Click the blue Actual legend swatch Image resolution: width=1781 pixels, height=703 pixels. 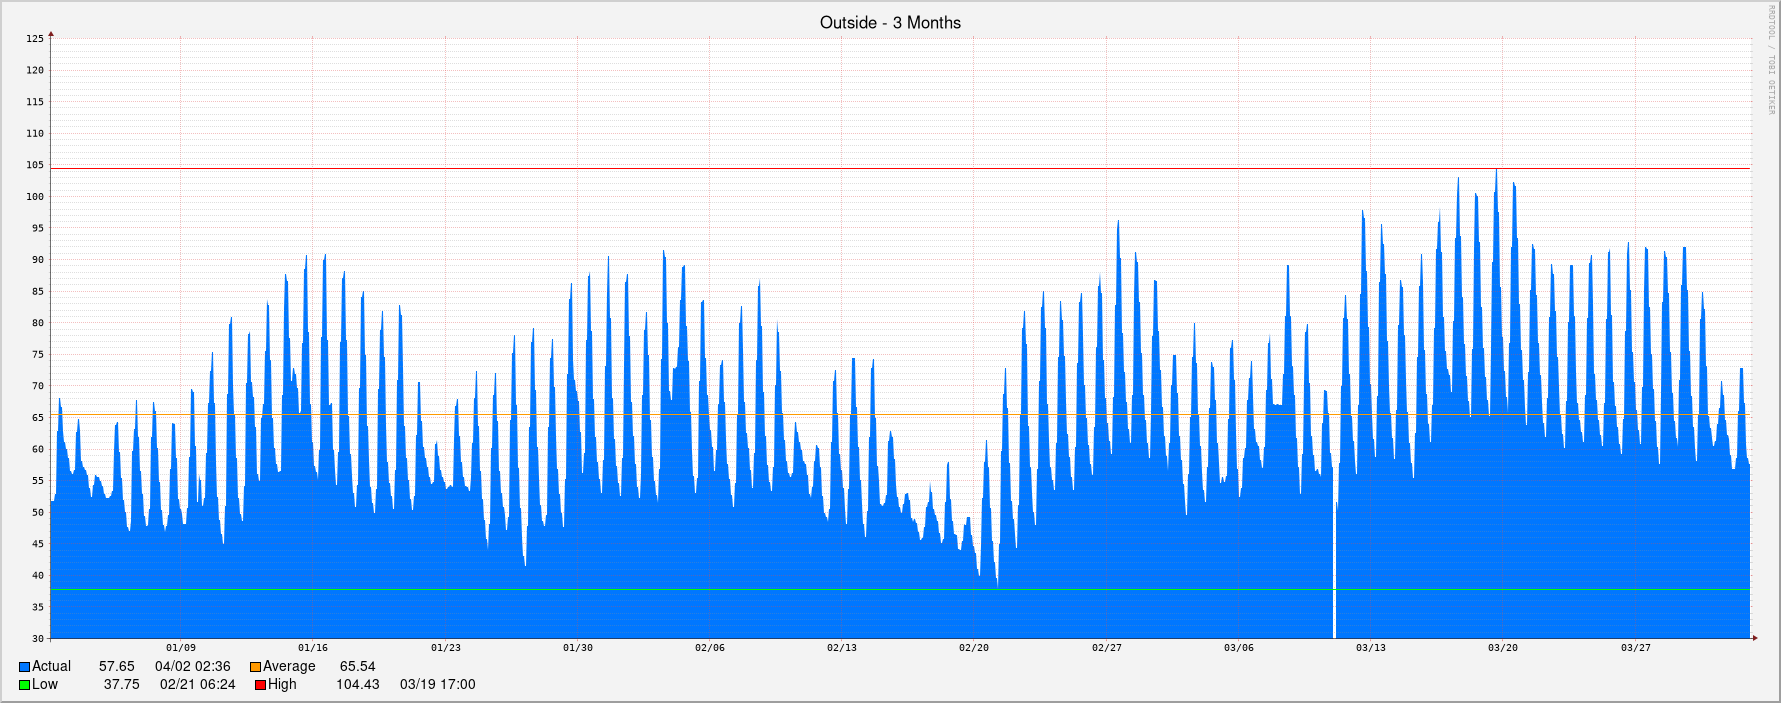[x=24, y=667]
